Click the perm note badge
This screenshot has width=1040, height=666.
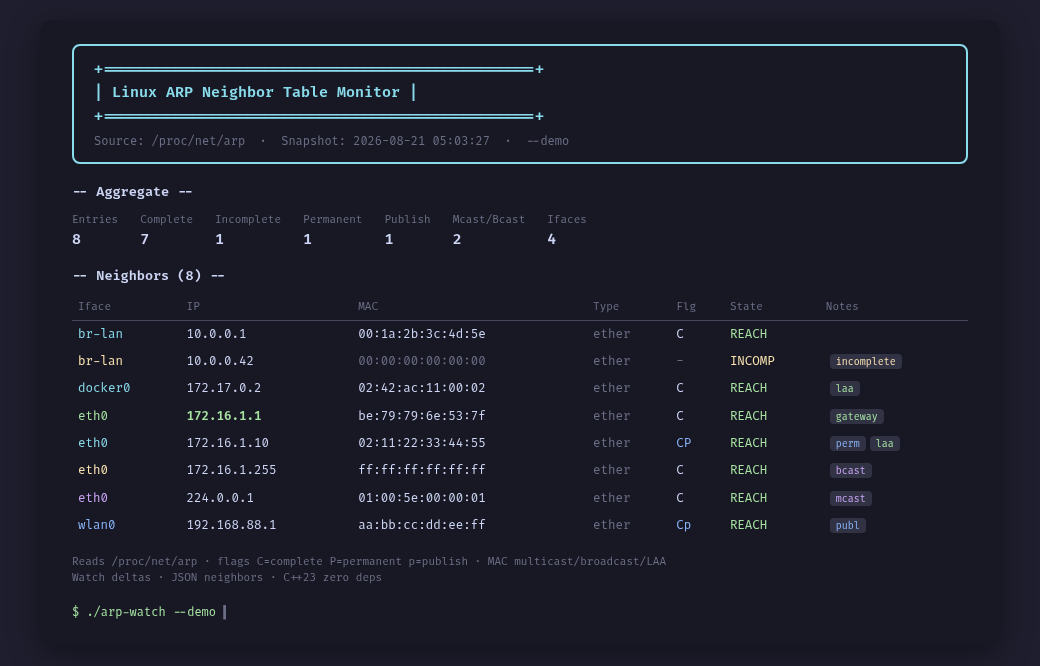[848, 444]
